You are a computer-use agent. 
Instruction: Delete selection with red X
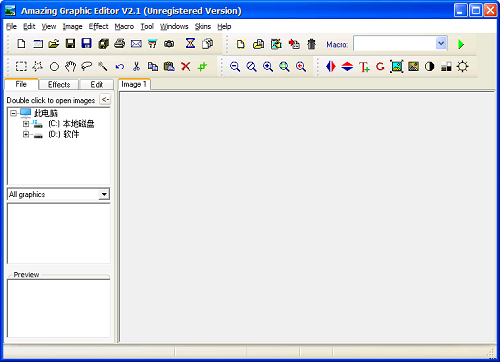coord(186,66)
